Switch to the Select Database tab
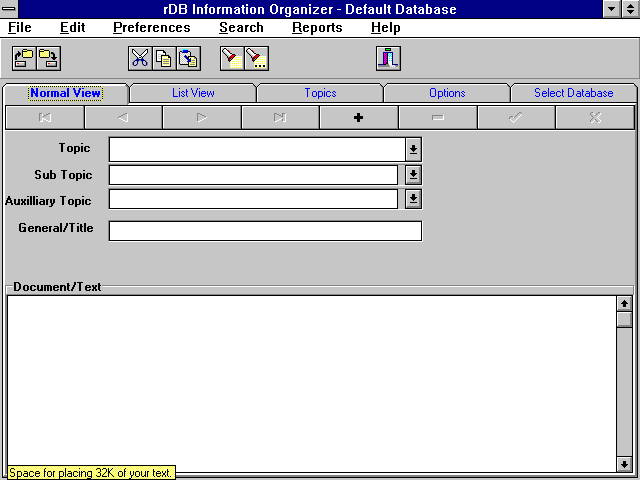This screenshot has height=480, width=640. pos(573,93)
